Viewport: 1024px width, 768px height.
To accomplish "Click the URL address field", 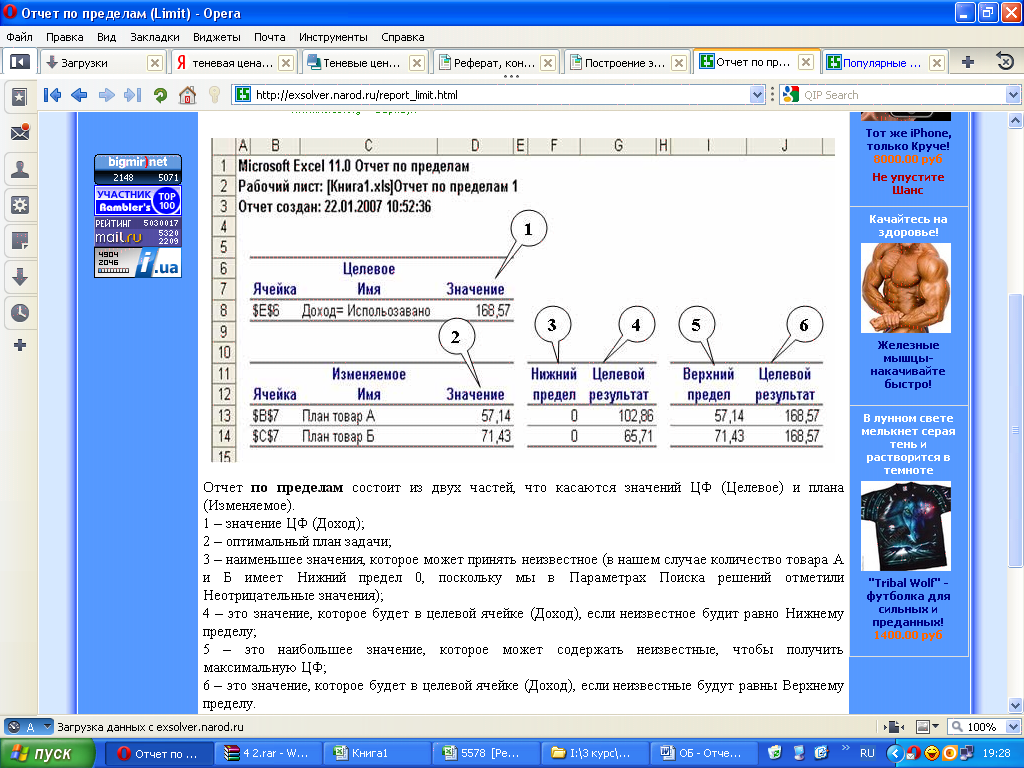I will (500, 95).
